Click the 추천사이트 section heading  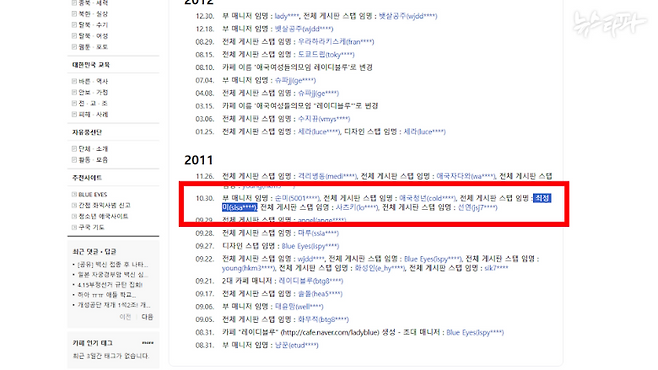pos(87,178)
